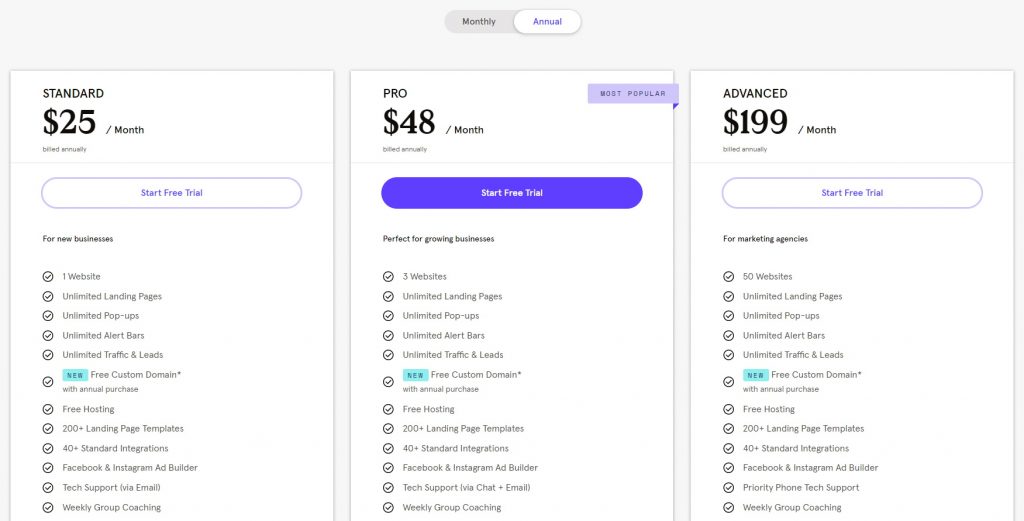Click checkmark beside Standard Free Hosting
This screenshot has width=1024, height=521.
pyautogui.click(x=48, y=409)
